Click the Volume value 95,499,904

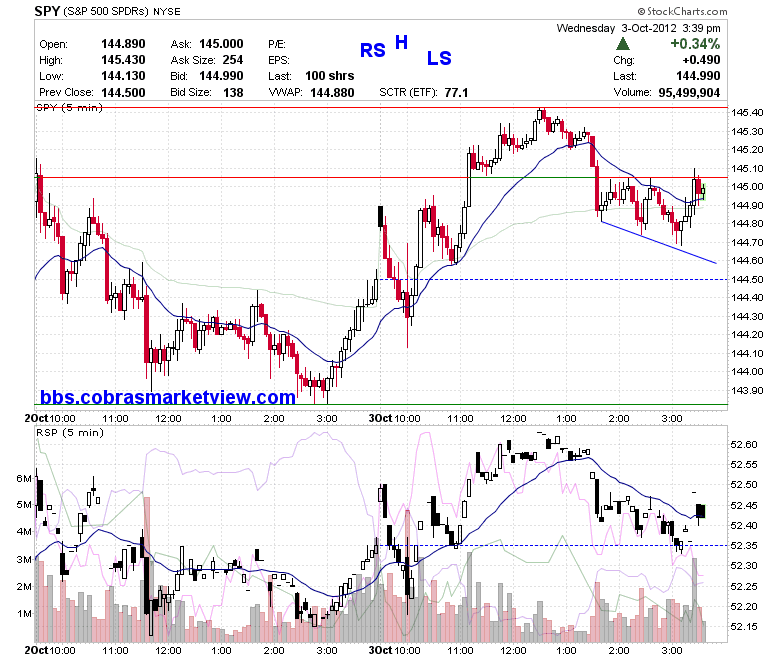click(689, 93)
